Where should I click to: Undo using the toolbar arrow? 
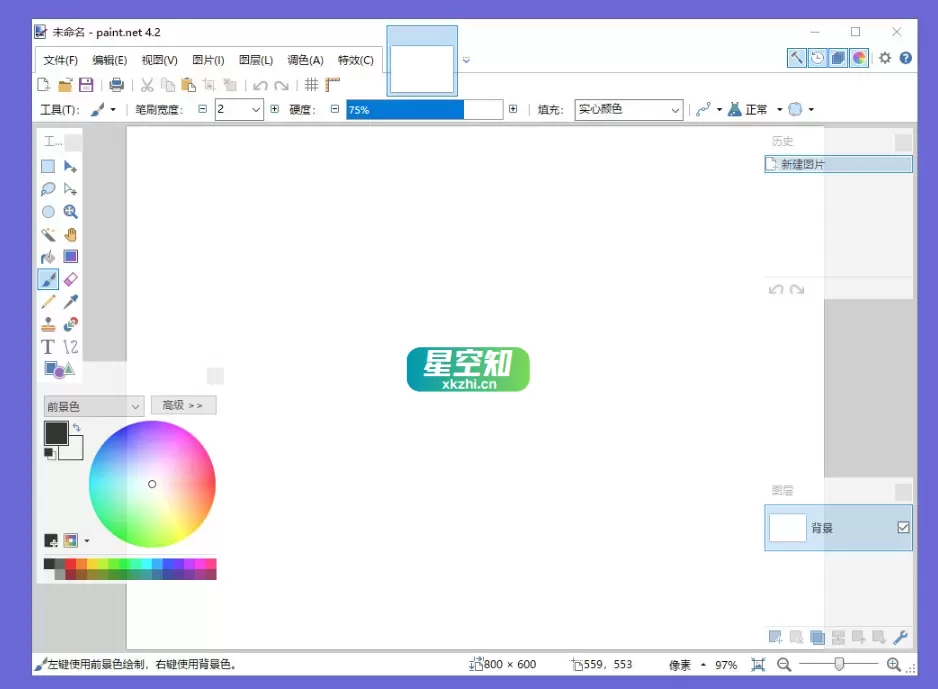(261, 85)
